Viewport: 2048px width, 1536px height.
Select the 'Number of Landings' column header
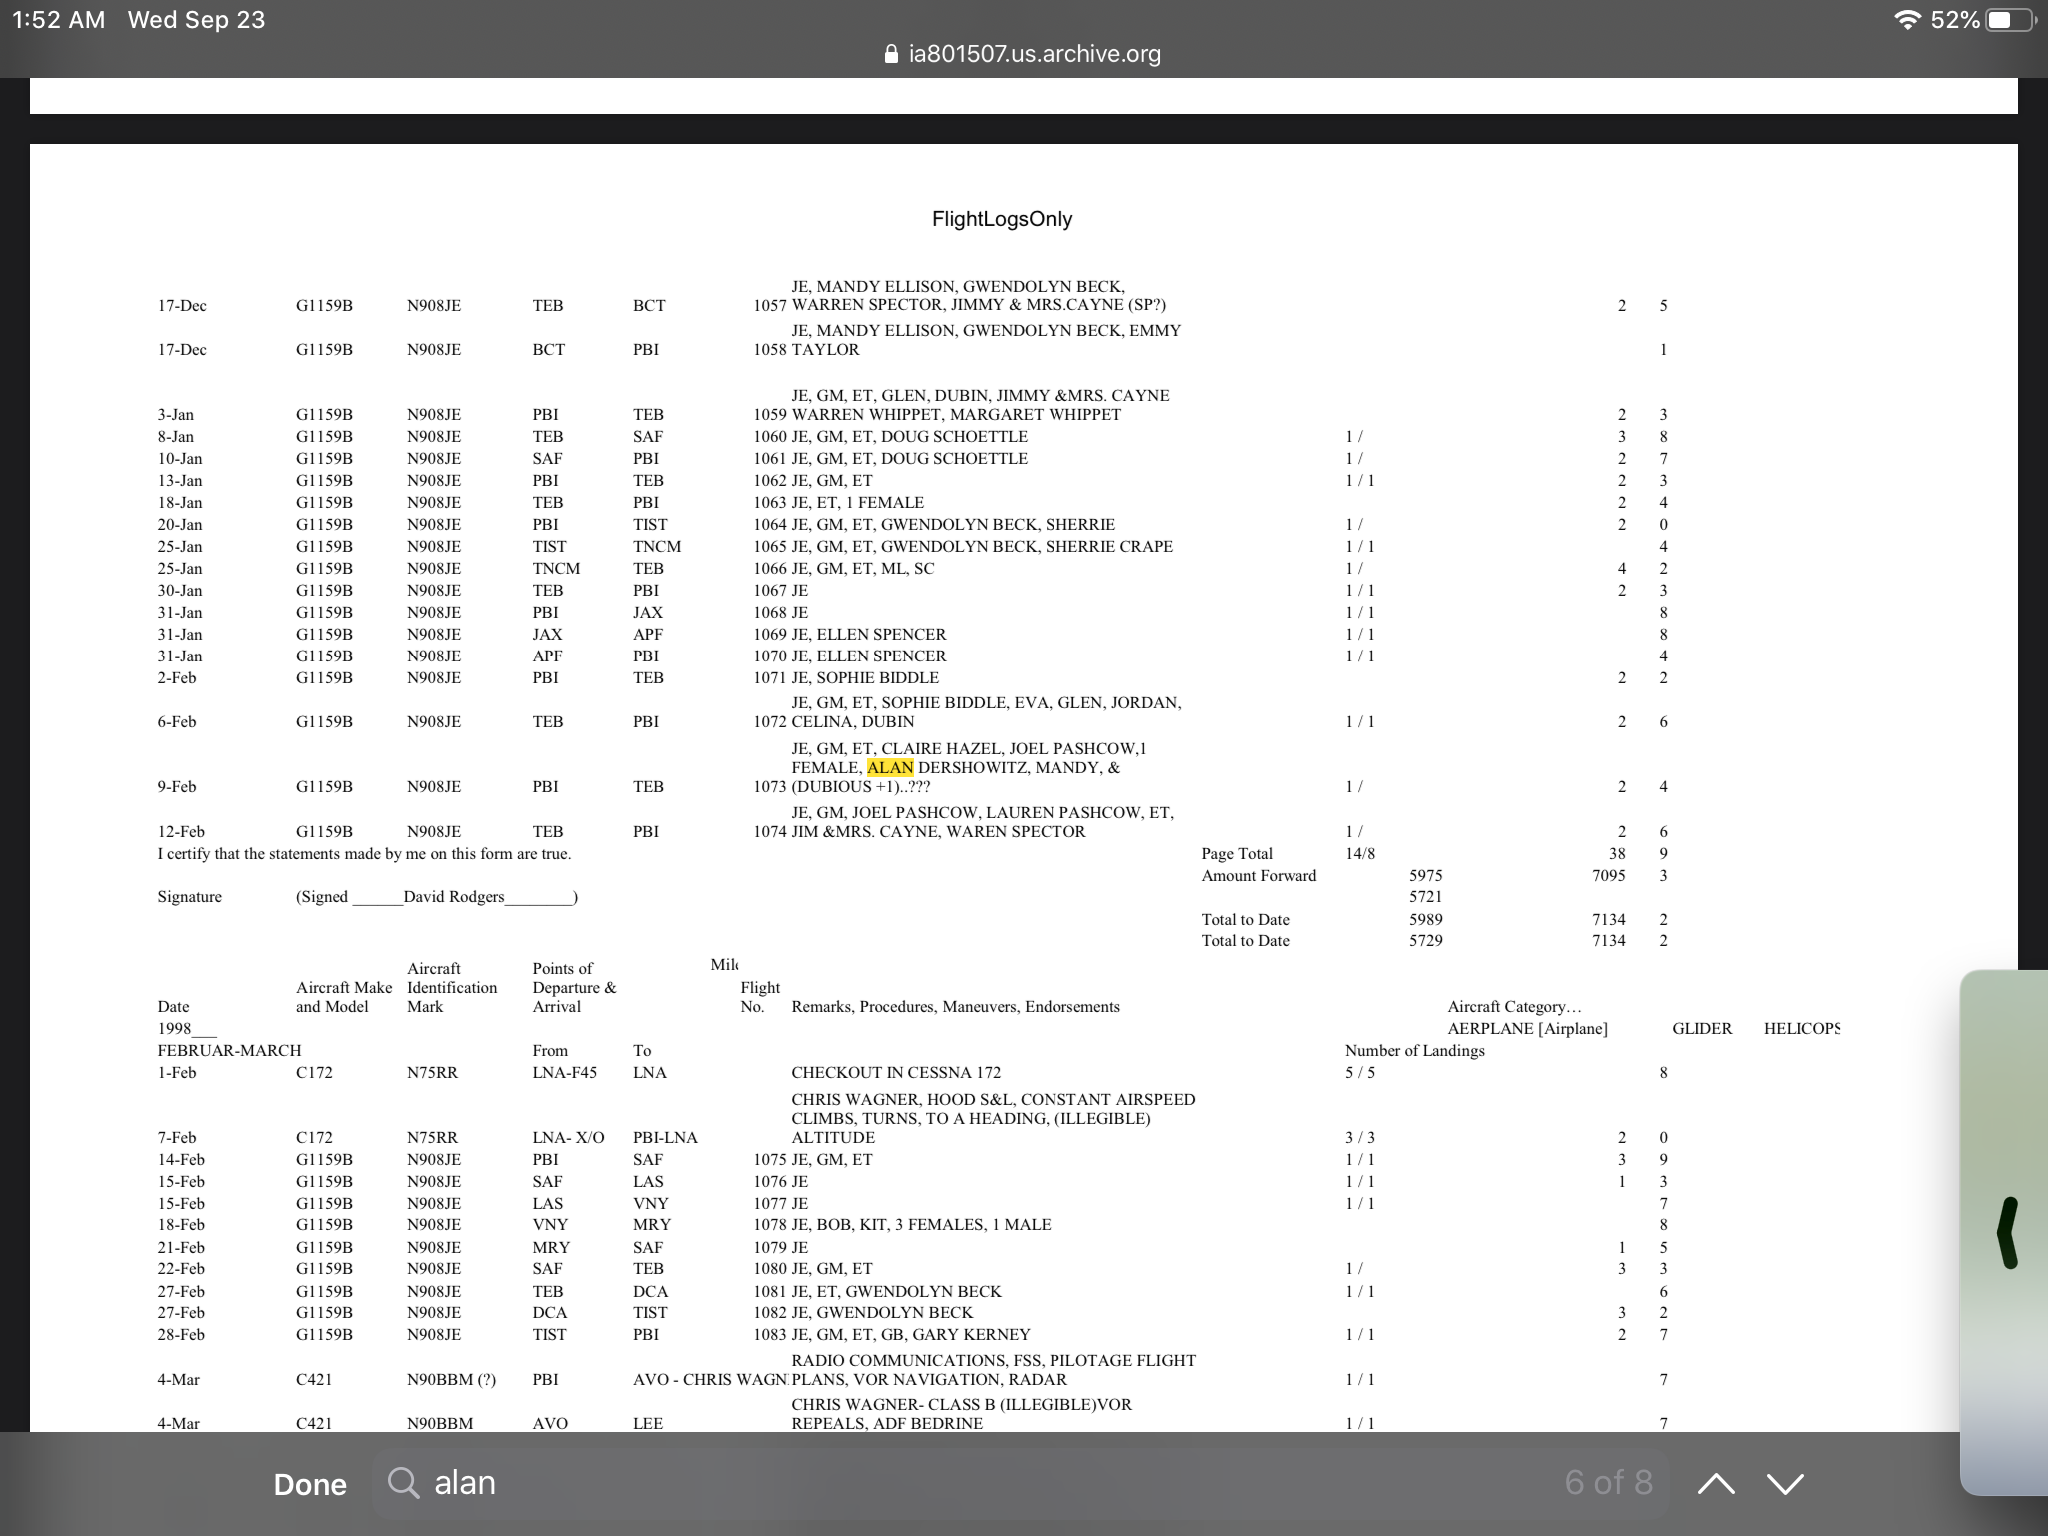(x=1415, y=1051)
